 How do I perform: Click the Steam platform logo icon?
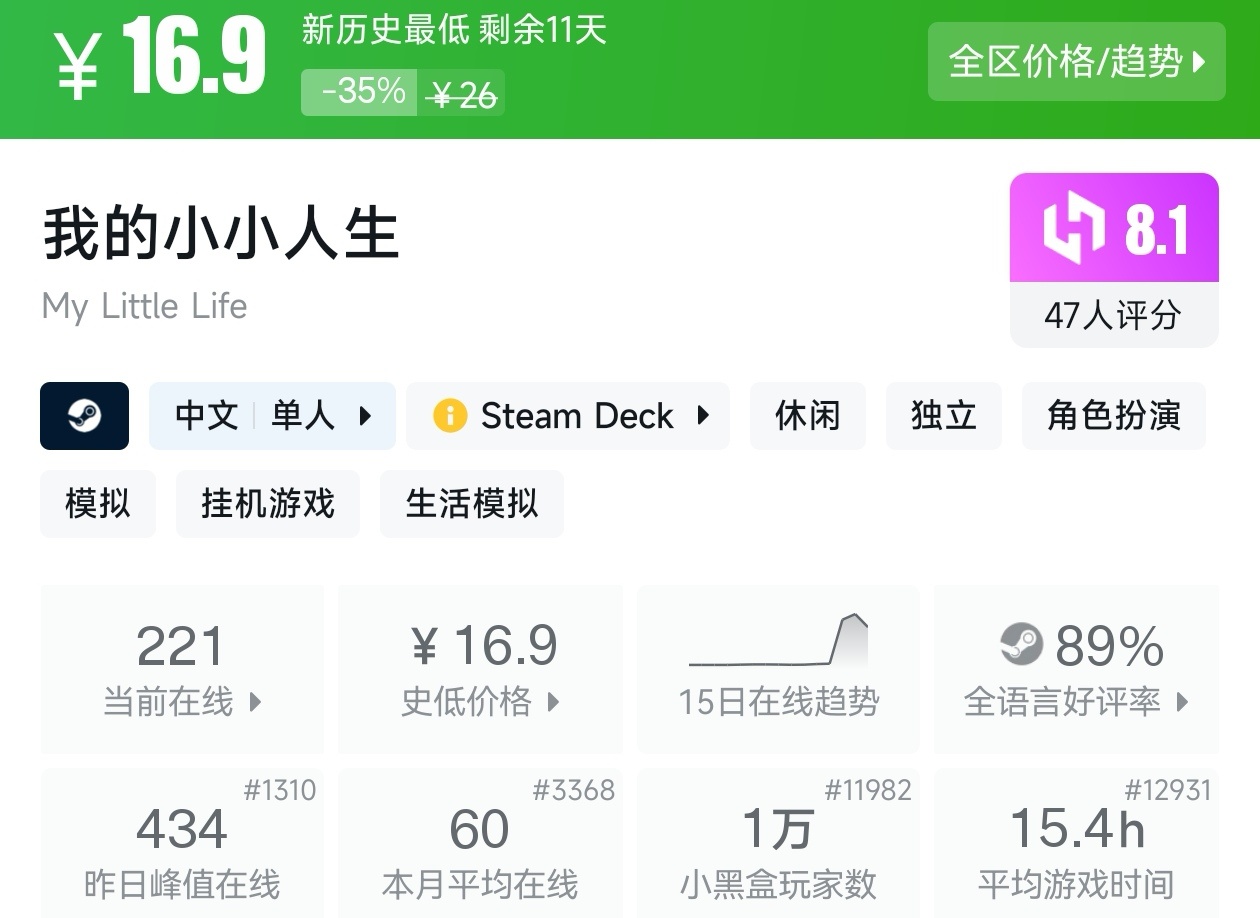(x=84, y=416)
